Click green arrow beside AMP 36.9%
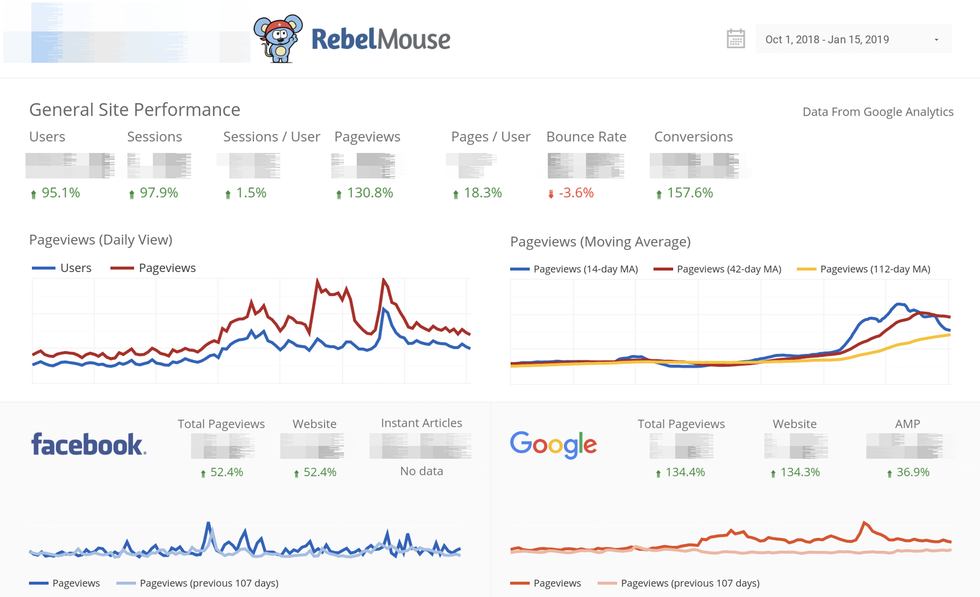 pos(889,473)
